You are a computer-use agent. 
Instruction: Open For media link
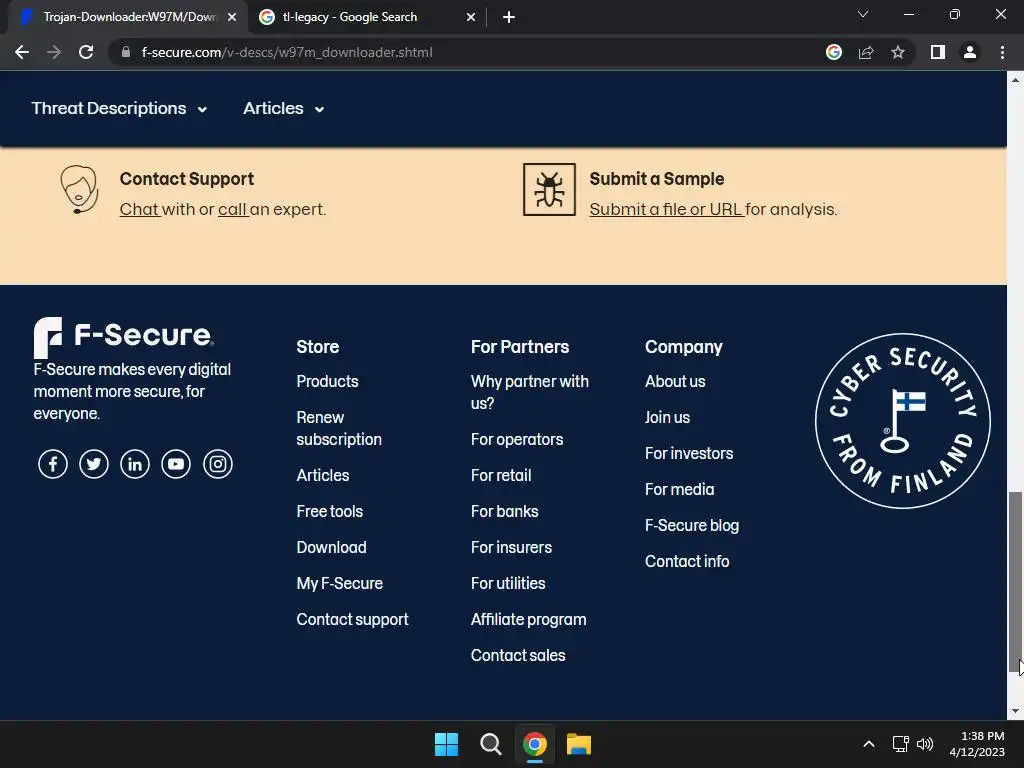point(679,489)
